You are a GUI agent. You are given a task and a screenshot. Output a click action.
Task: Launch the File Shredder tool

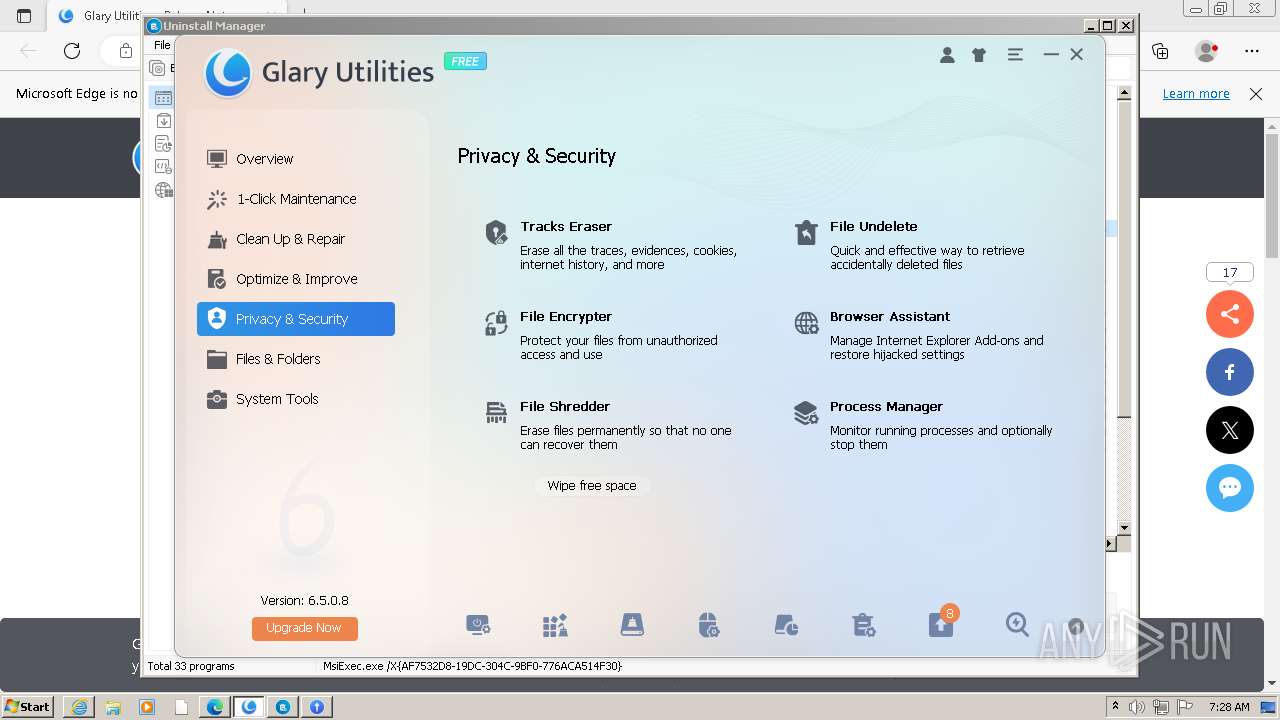click(565, 407)
